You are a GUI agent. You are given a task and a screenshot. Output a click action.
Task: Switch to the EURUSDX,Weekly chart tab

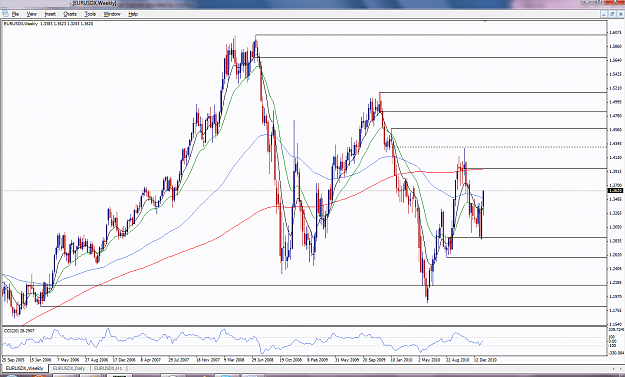pos(24,368)
